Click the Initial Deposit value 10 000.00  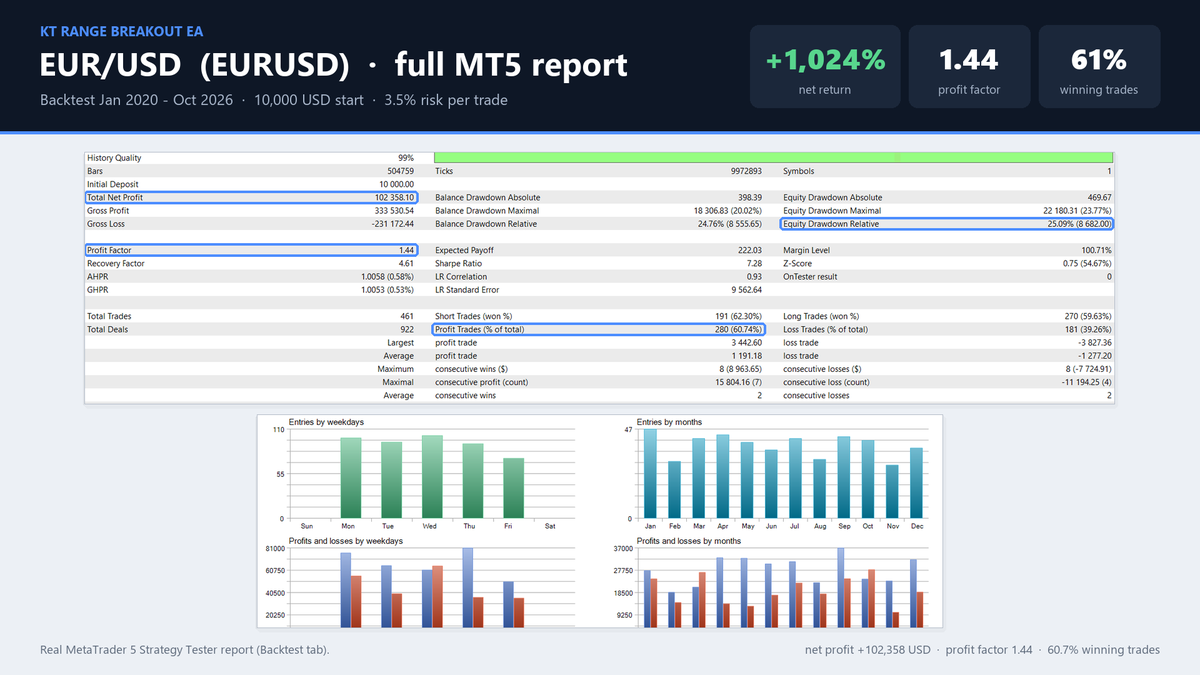click(396, 184)
